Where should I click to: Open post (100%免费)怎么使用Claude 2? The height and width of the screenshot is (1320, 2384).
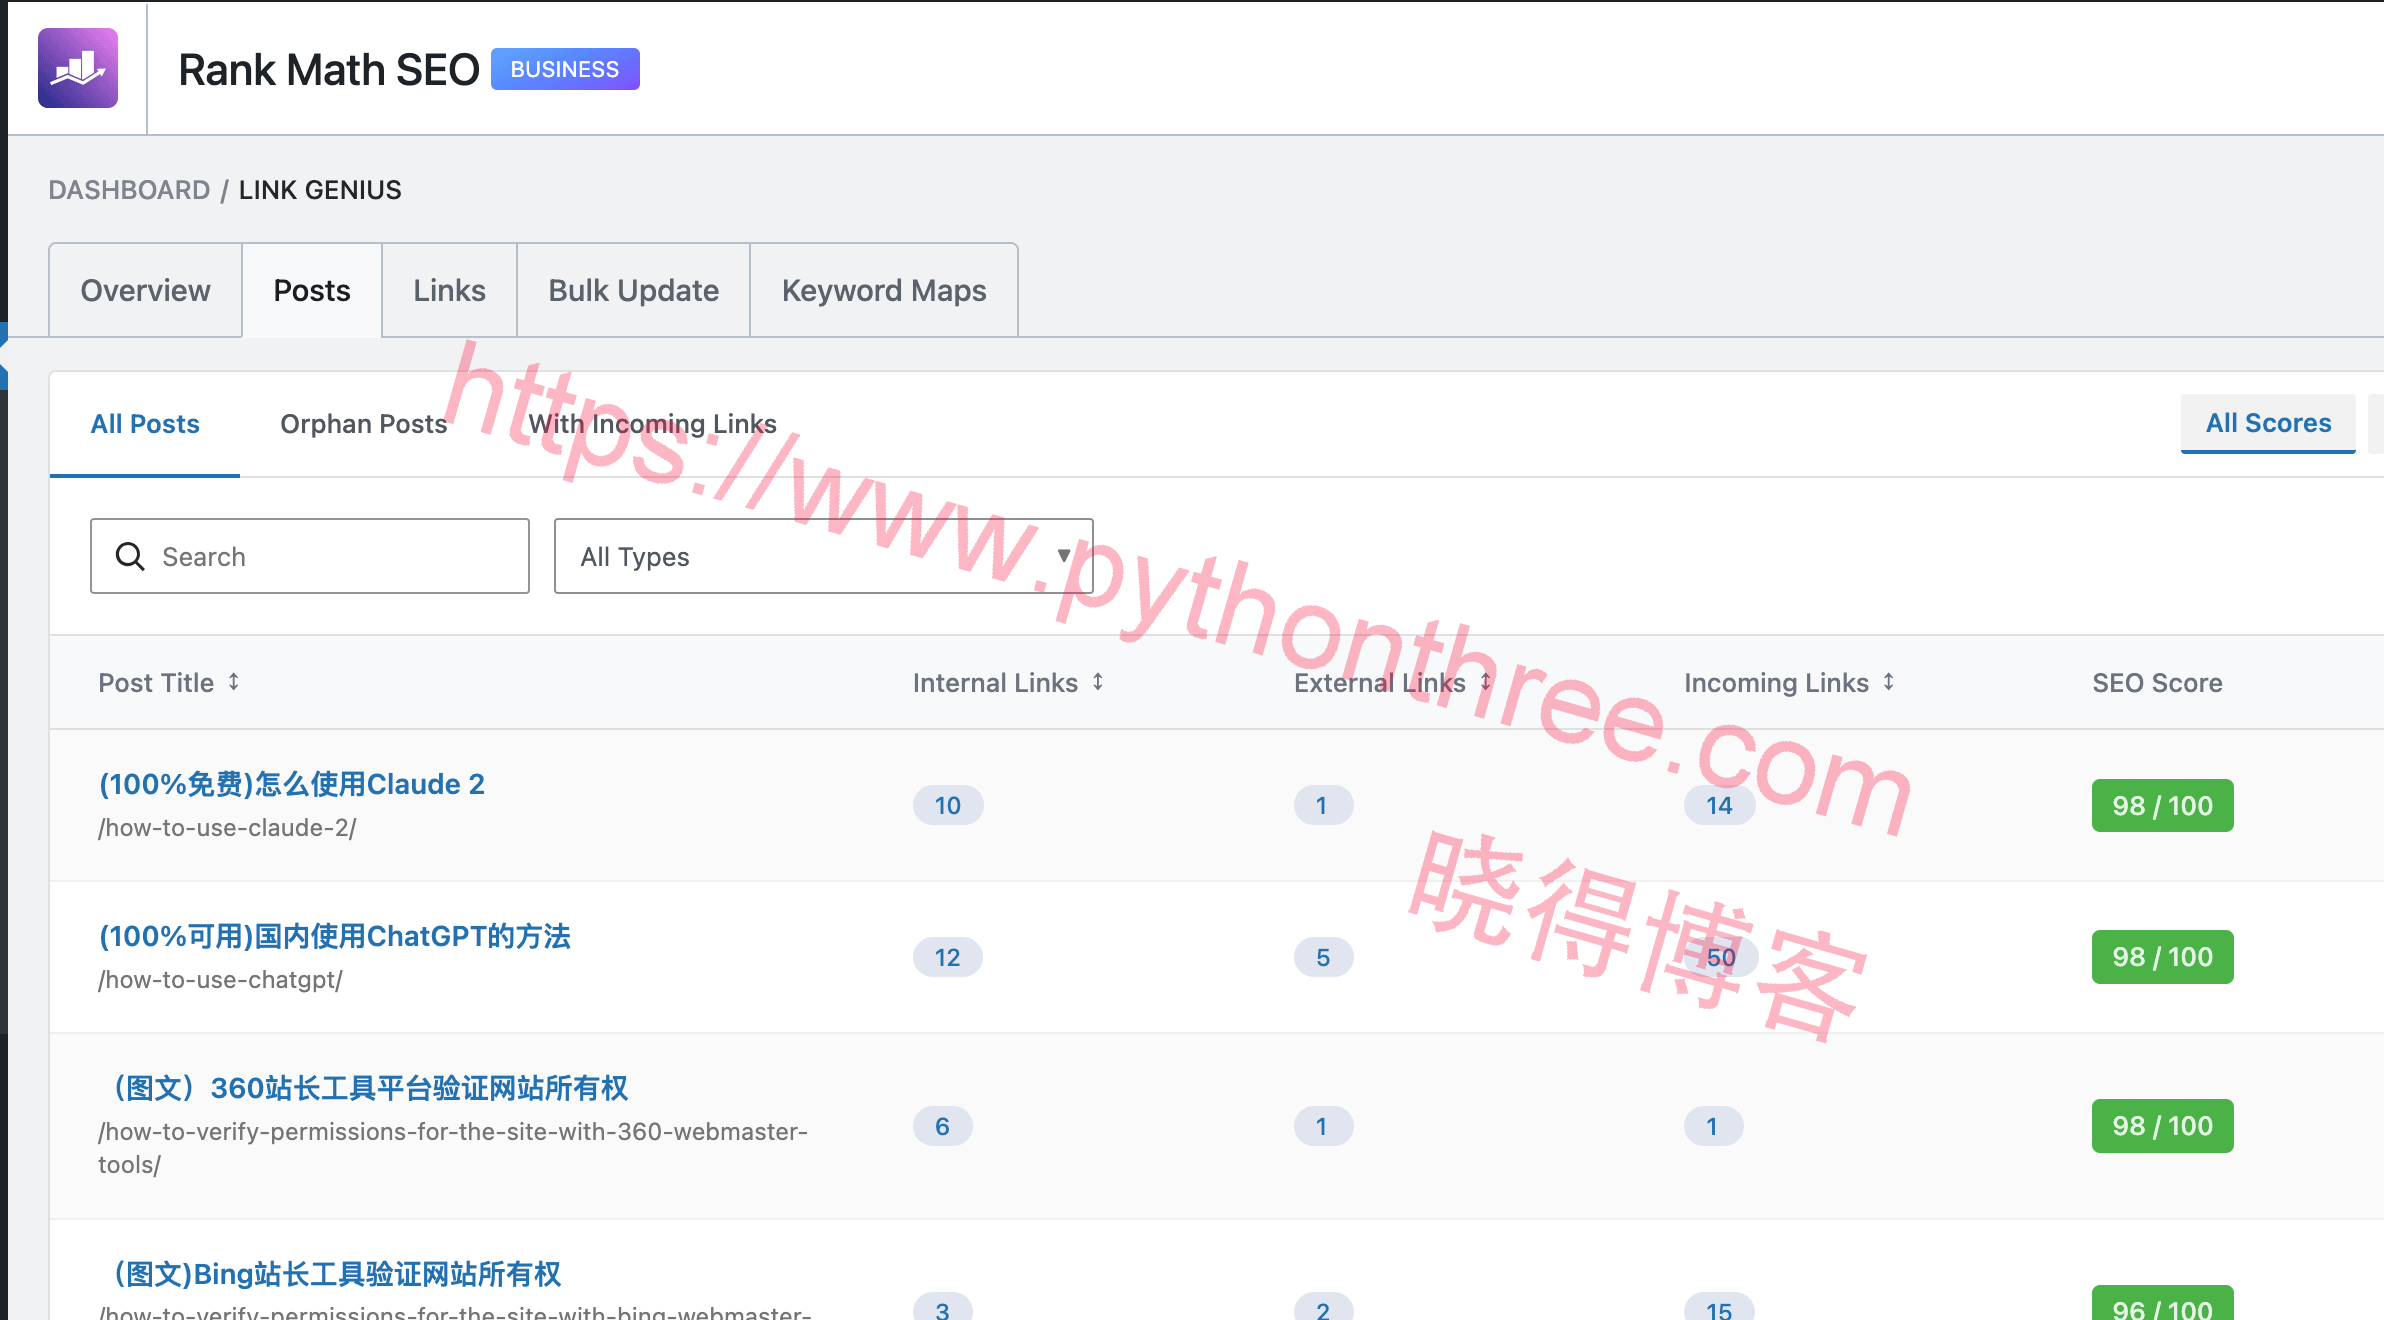point(291,784)
